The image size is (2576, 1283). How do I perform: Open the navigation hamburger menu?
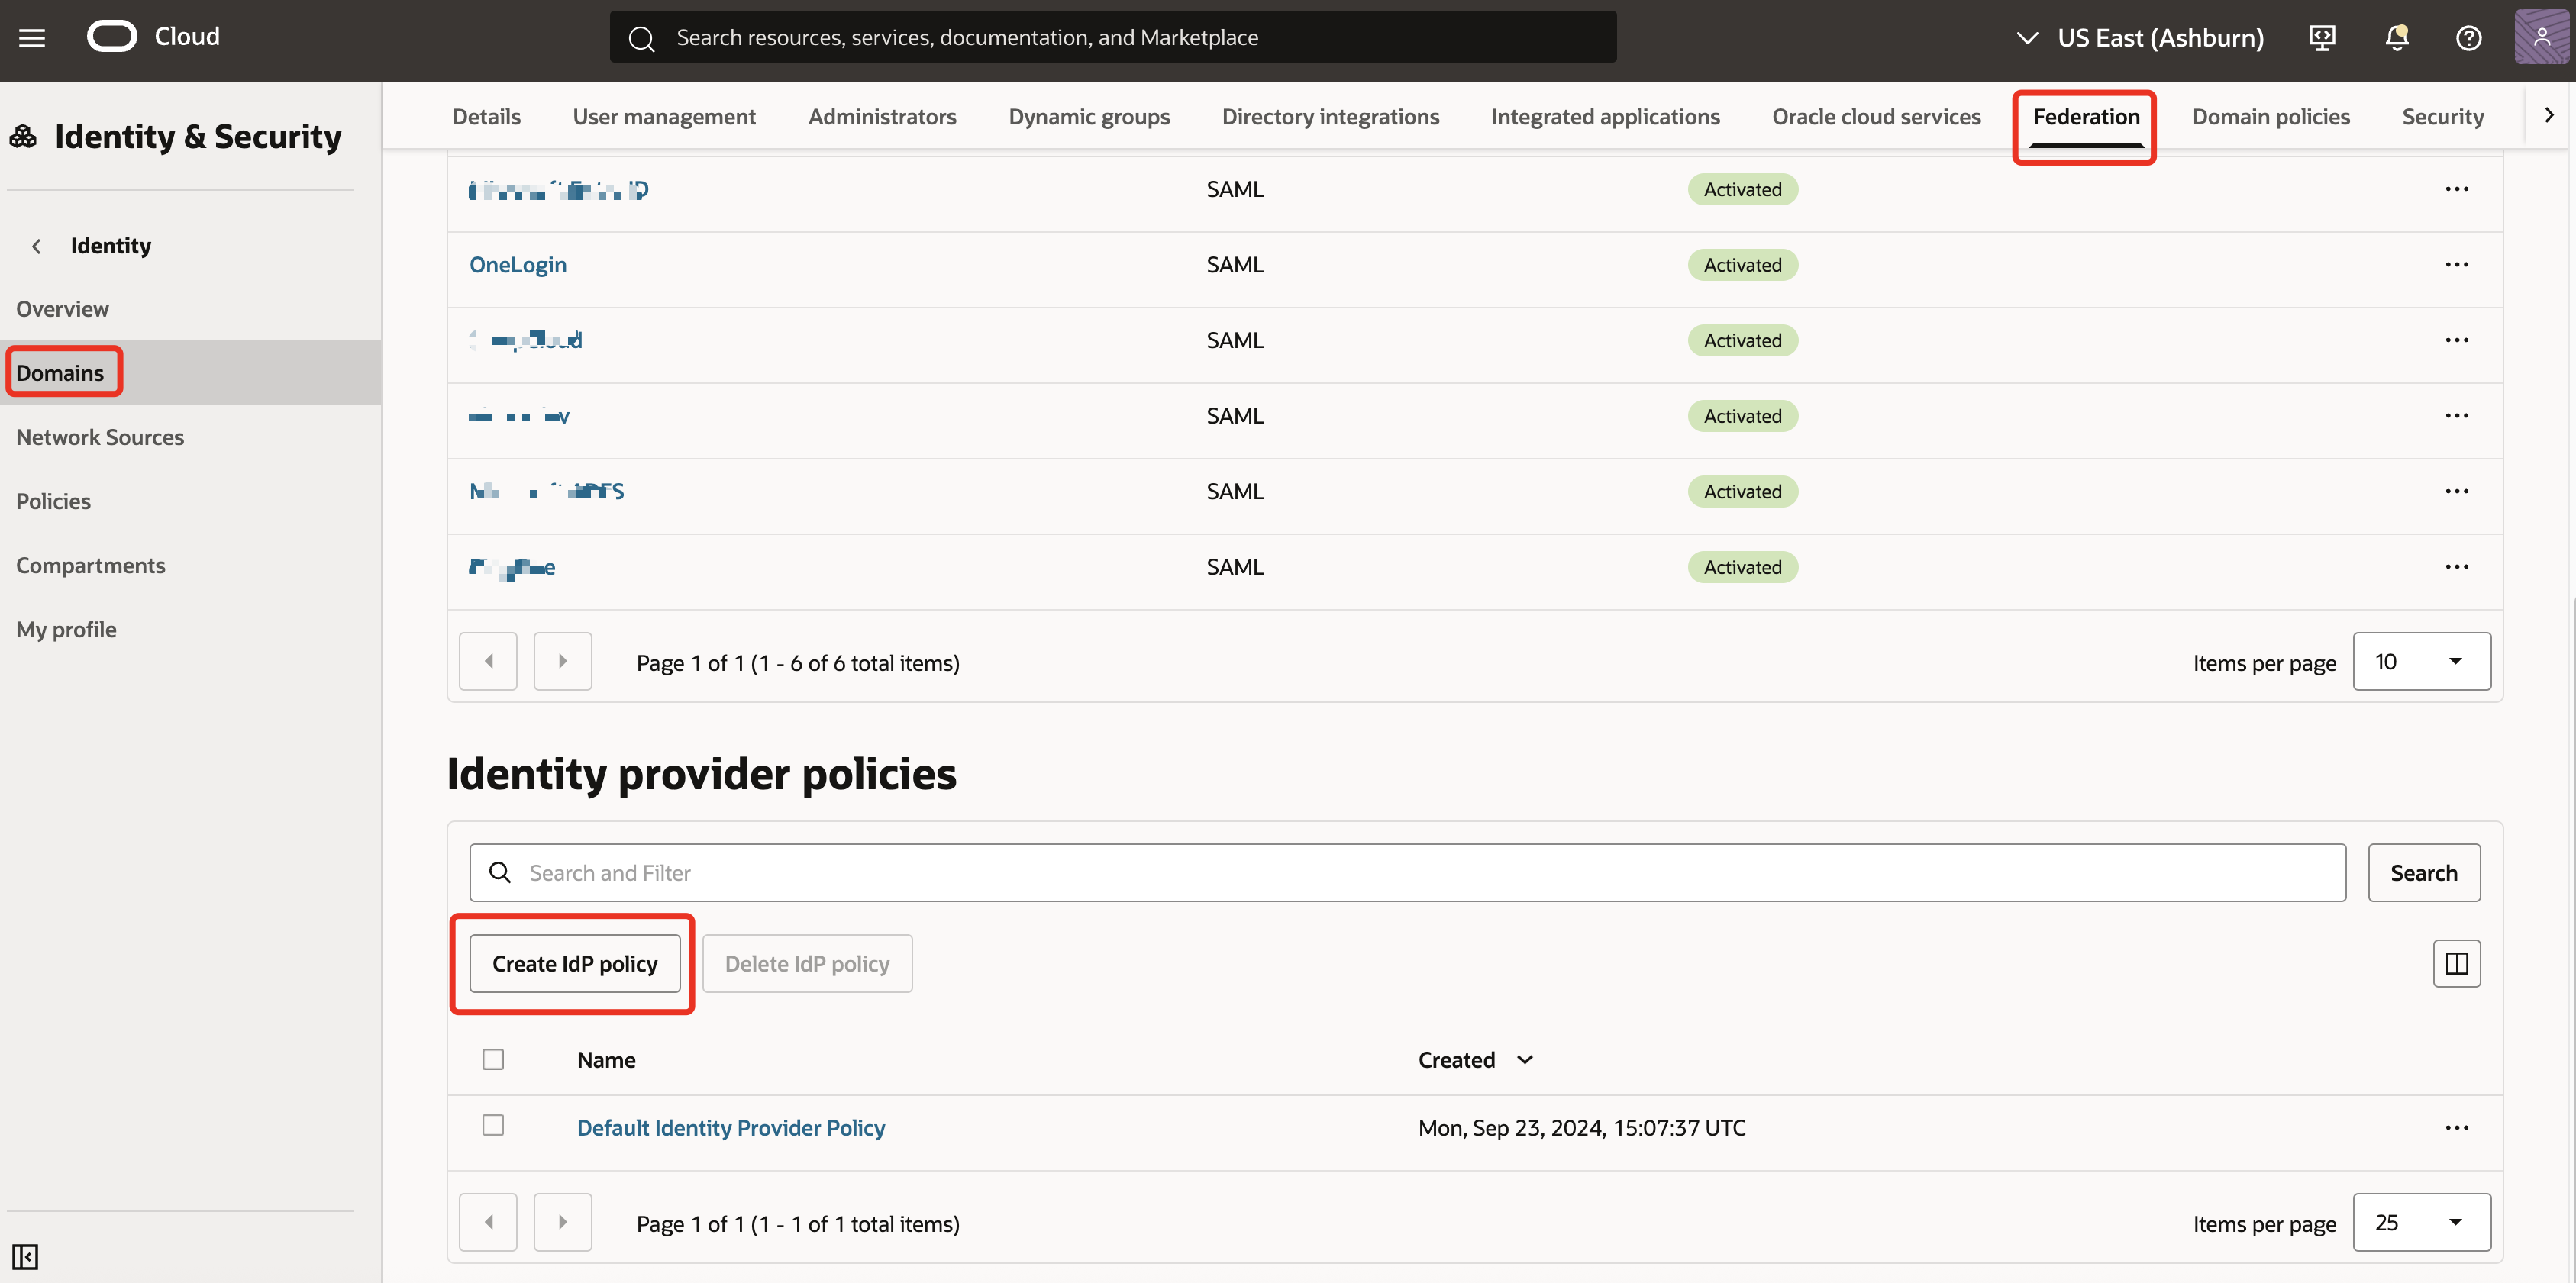click(32, 37)
